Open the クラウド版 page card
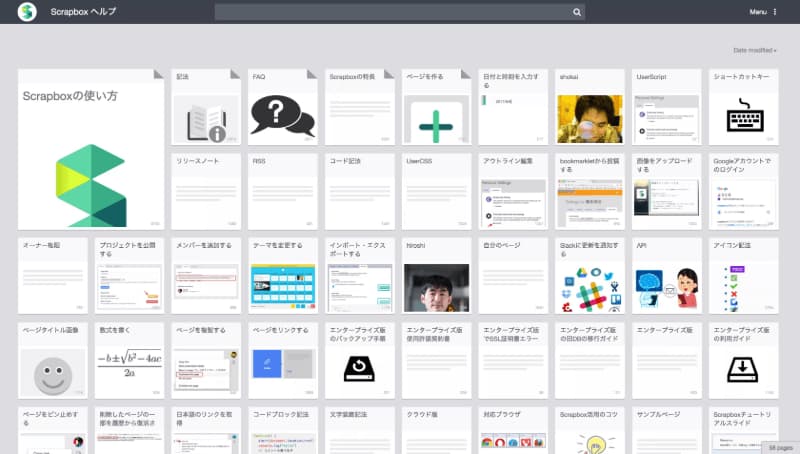Viewport: 800px width, 454px height. point(436,431)
